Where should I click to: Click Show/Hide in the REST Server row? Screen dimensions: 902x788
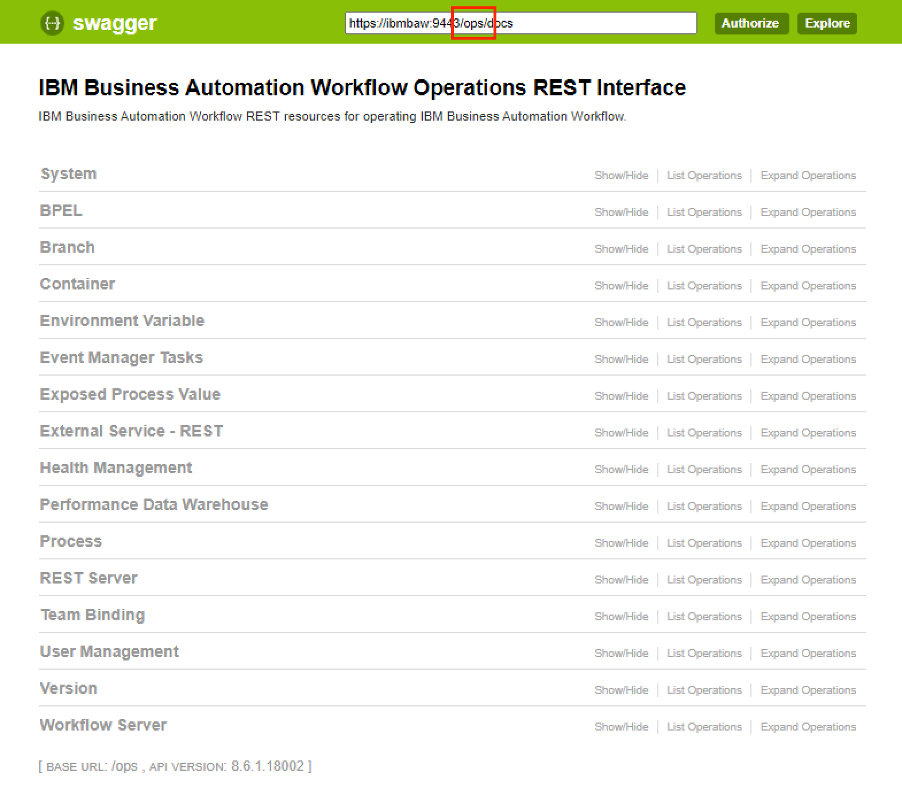621,580
